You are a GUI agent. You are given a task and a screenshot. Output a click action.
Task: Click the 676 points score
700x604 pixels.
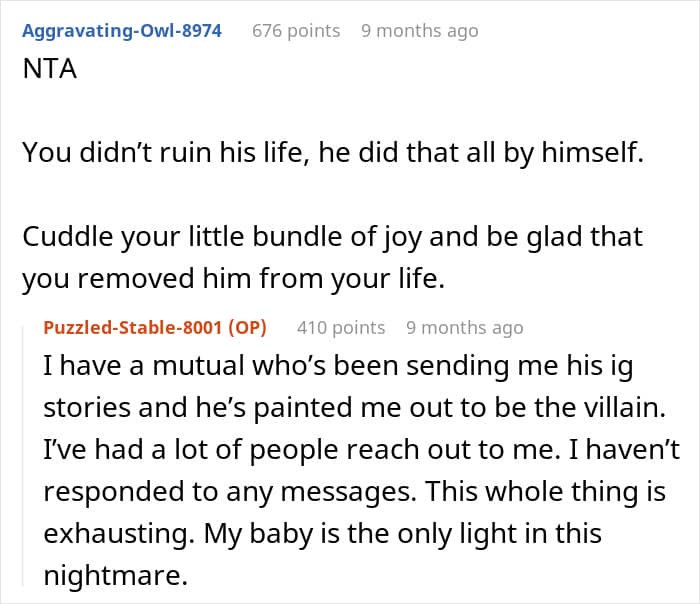pyautogui.click(x=295, y=31)
